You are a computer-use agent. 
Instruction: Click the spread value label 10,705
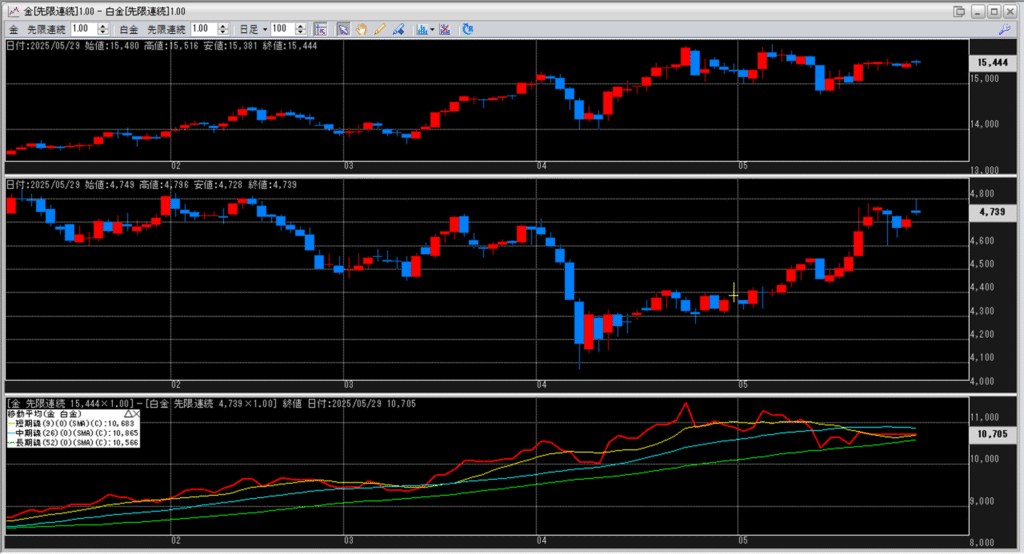(x=993, y=434)
